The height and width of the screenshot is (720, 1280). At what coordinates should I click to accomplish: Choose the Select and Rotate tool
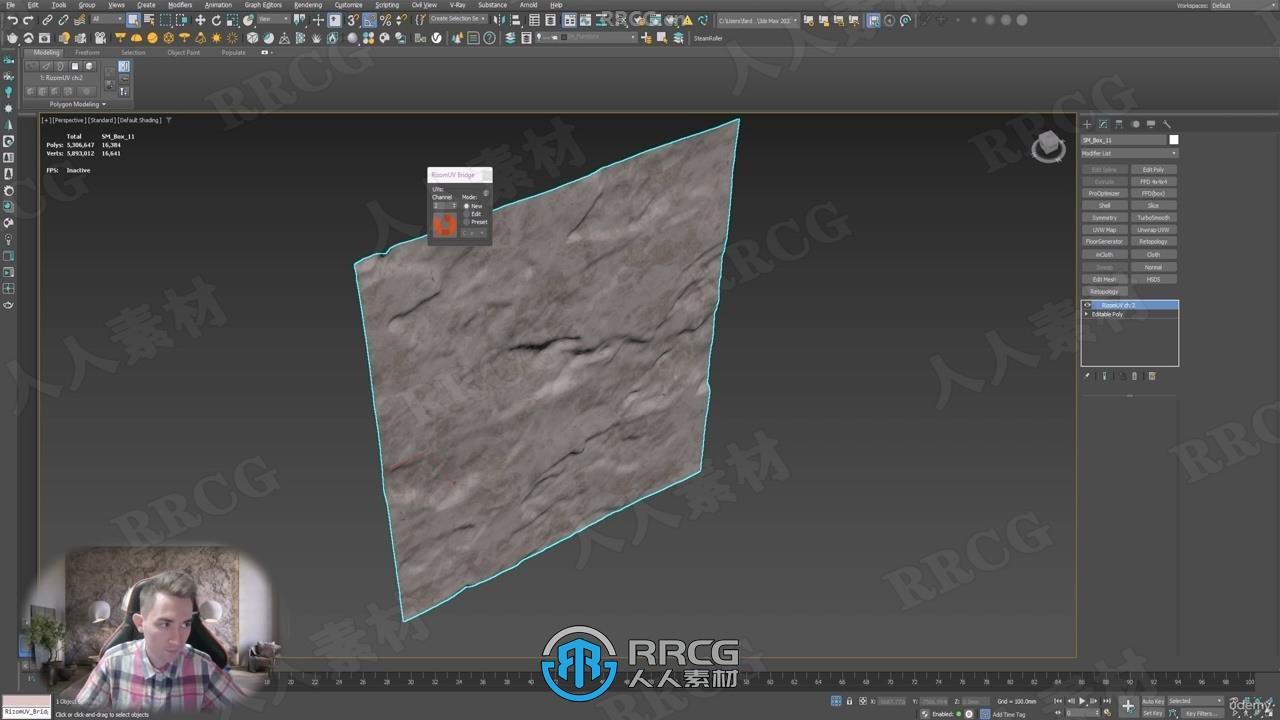click(x=216, y=20)
